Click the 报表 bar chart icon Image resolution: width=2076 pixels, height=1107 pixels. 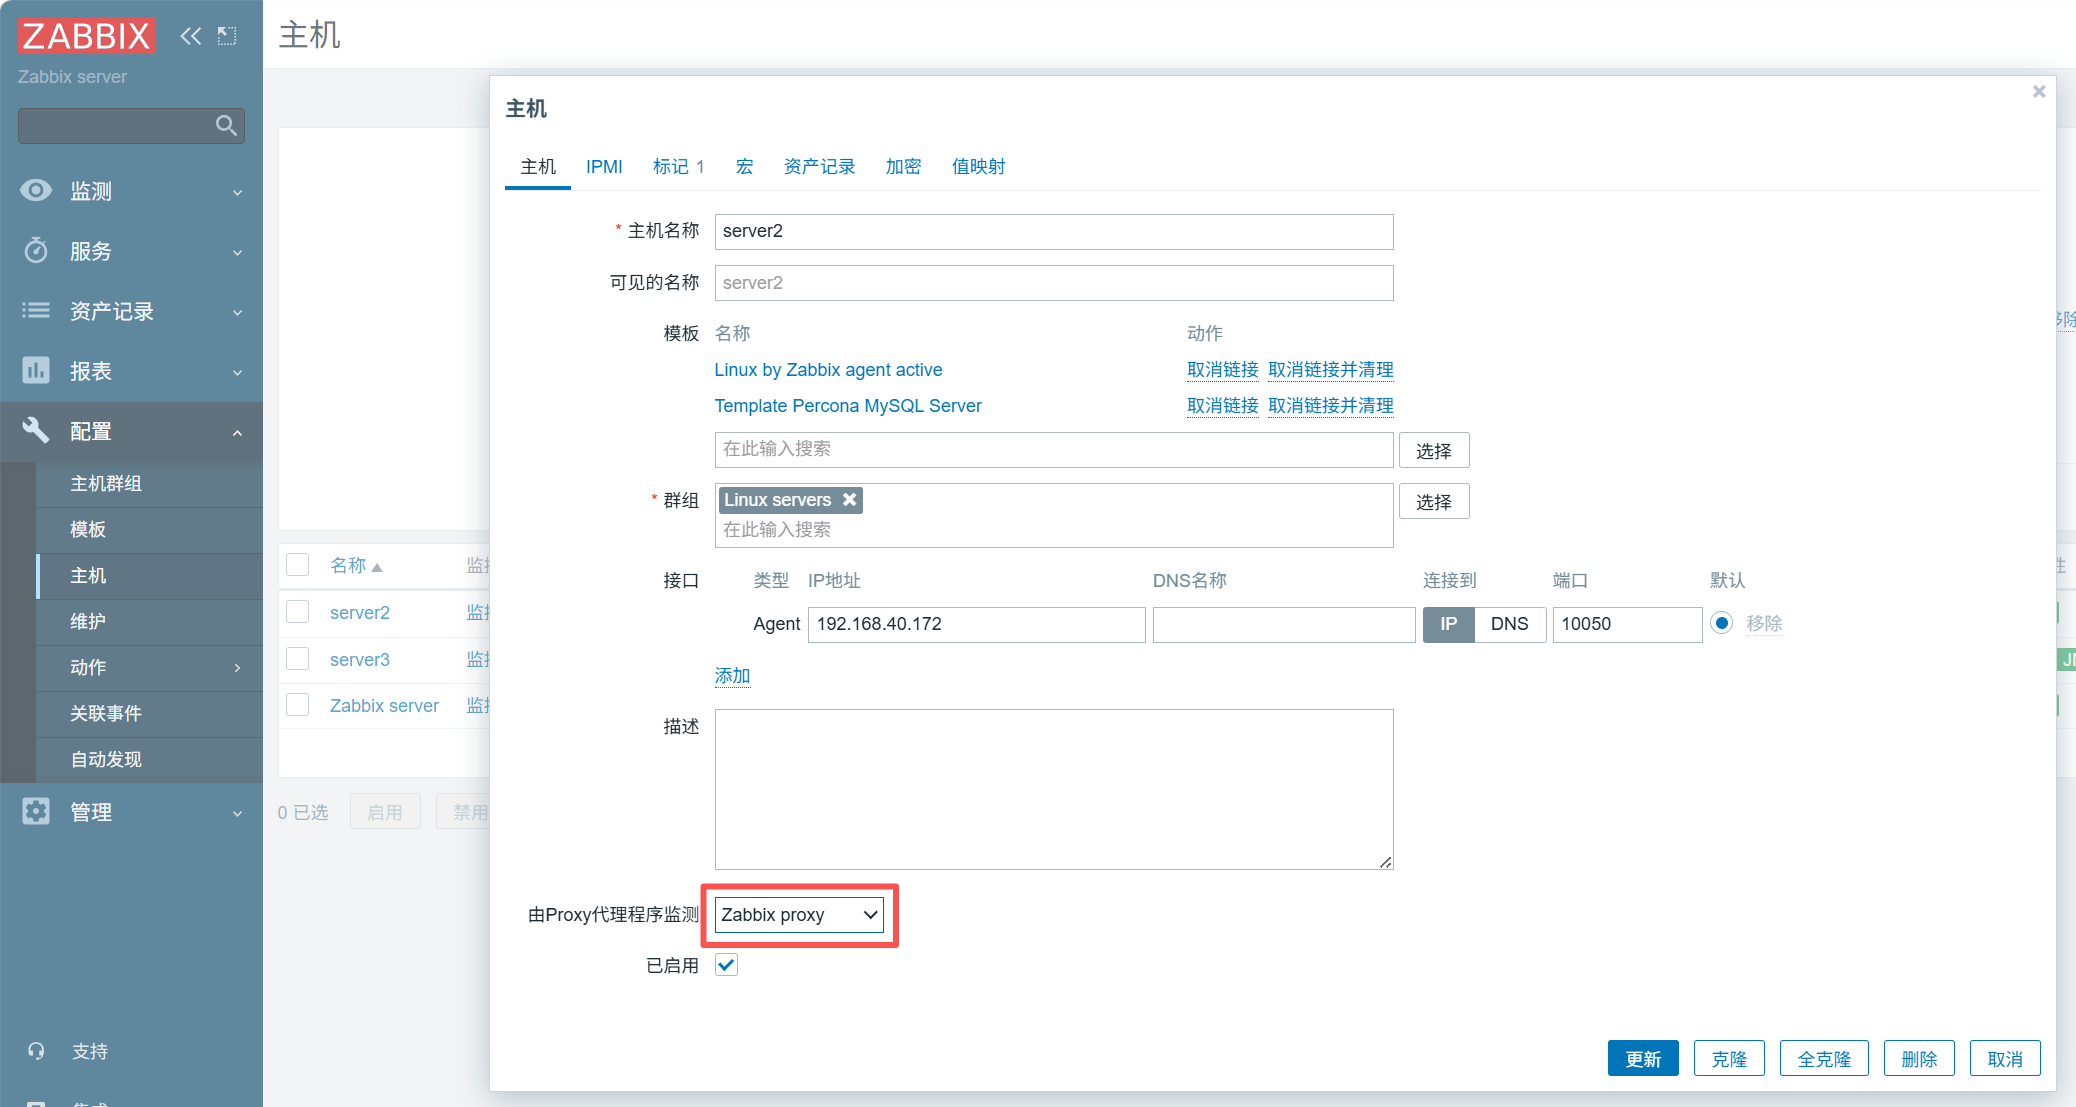[36, 370]
